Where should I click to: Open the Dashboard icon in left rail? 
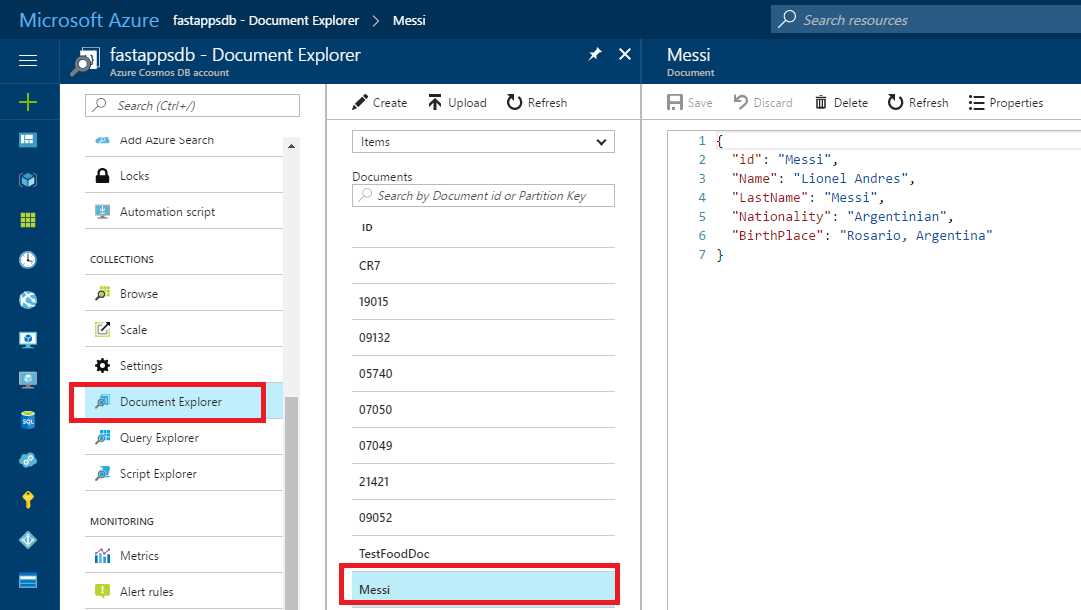click(x=28, y=140)
